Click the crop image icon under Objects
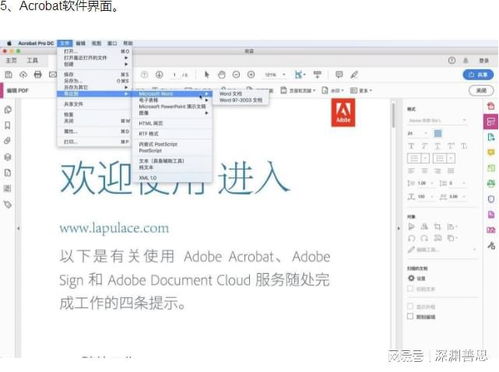The height and width of the screenshot is (372, 499). click(x=437, y=227)
